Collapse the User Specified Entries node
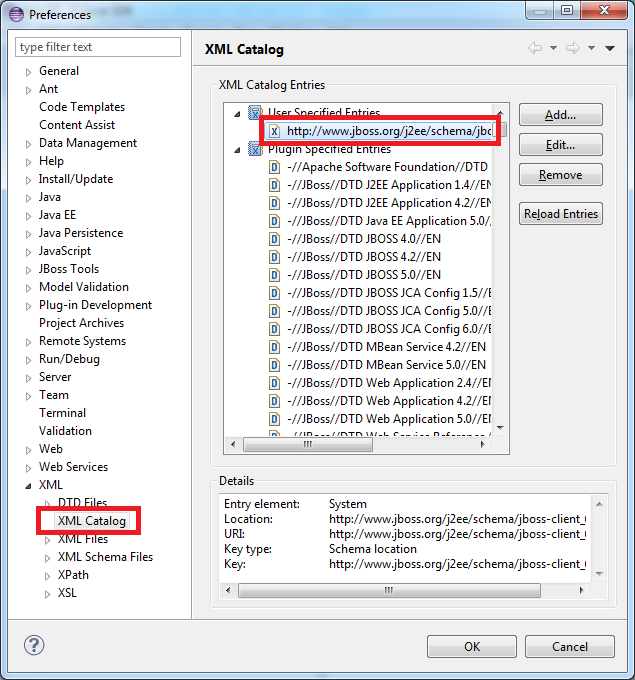 (237, 114)
